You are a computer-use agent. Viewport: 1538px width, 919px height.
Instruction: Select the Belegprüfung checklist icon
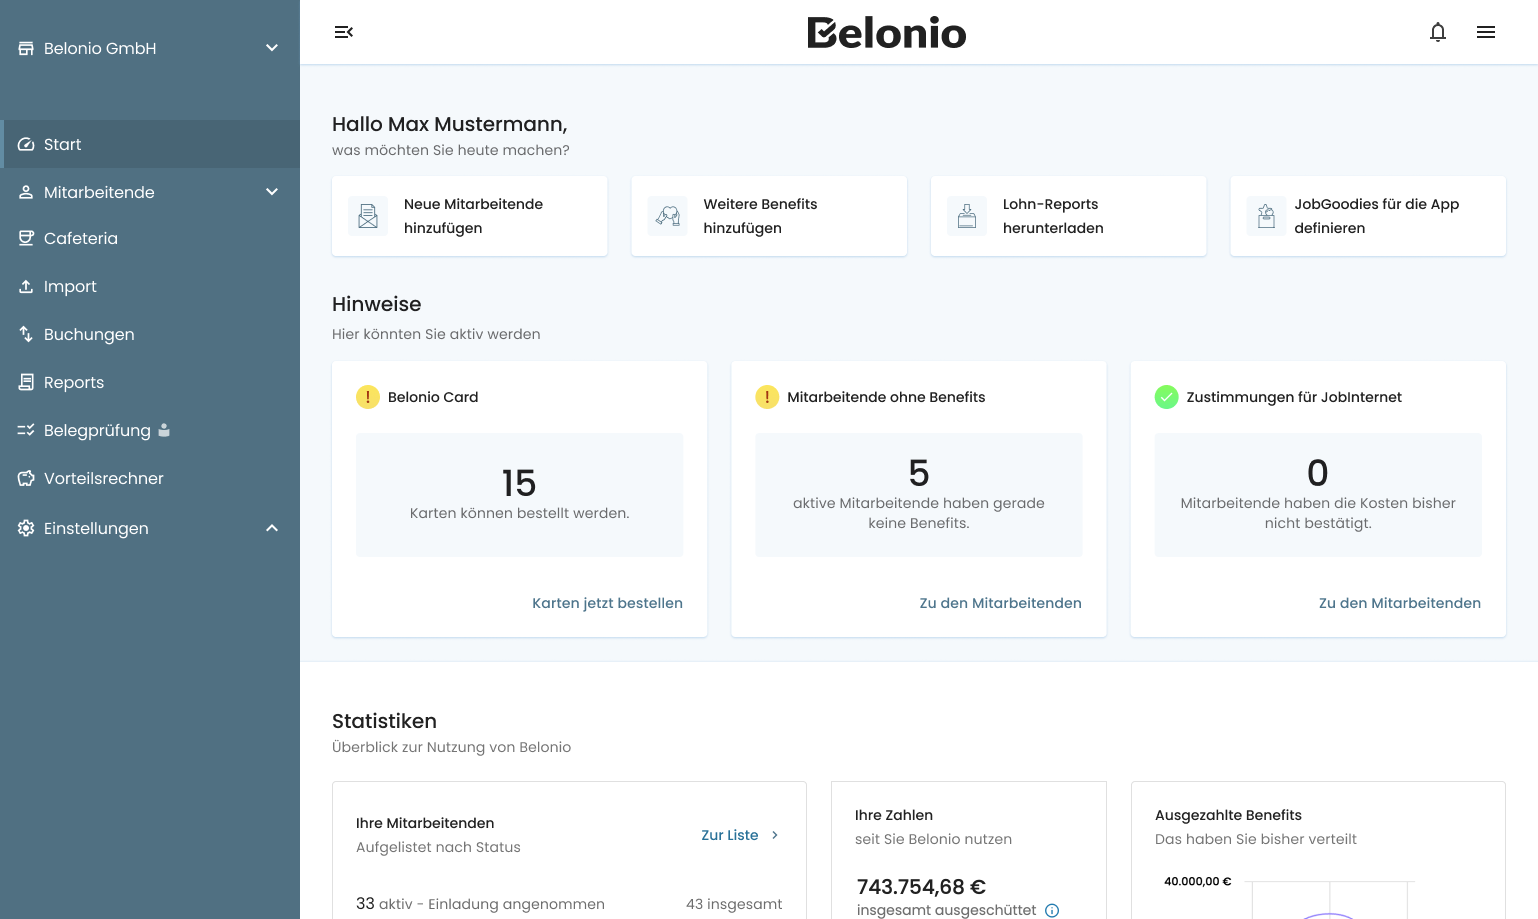coord(25,430)
